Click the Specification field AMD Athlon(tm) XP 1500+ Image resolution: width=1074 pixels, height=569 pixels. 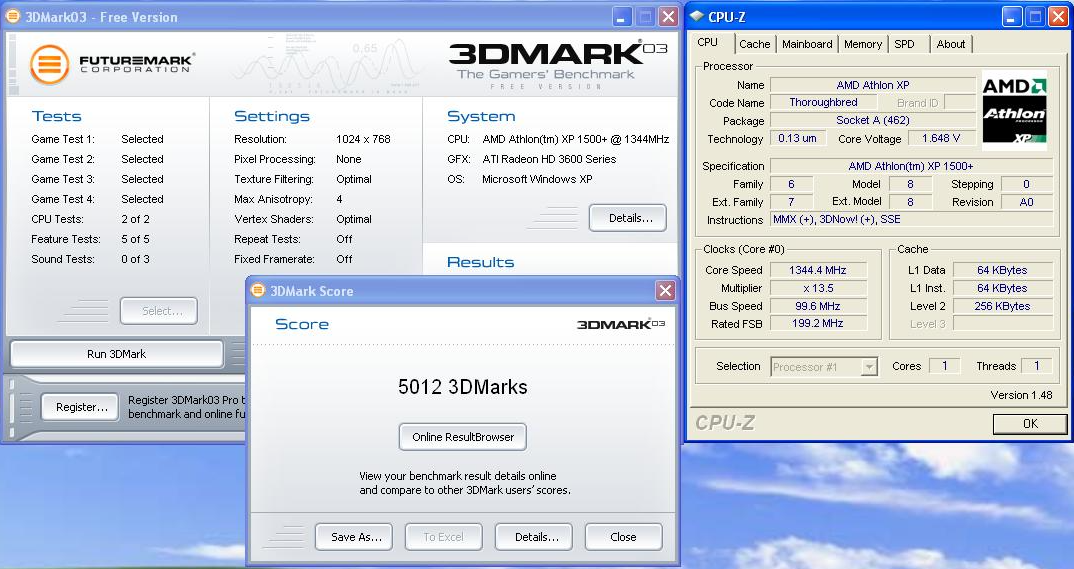click(x=911, y=166)
